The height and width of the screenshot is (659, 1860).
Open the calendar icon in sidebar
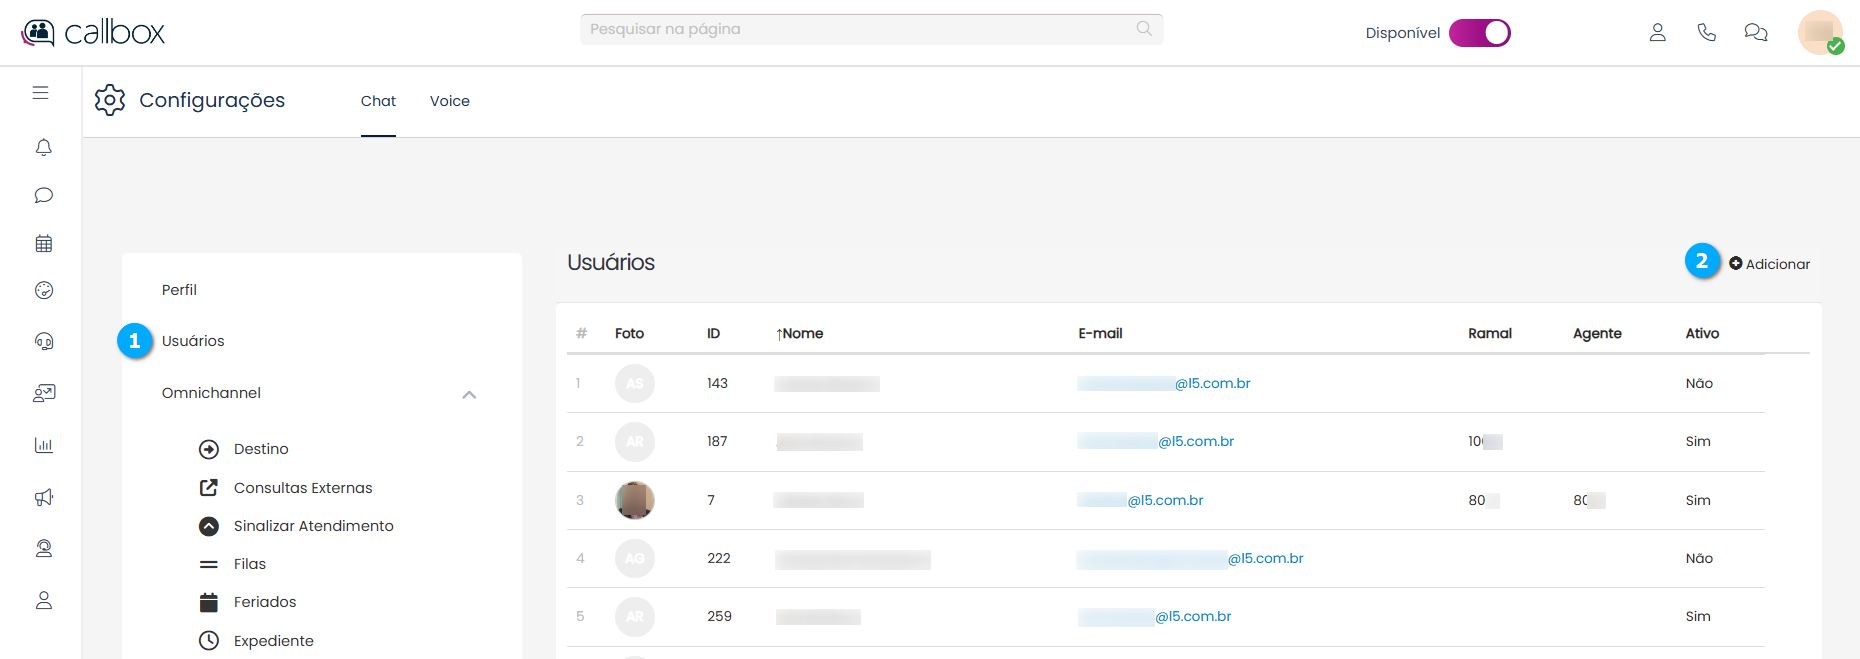click(x=43, y=243)
